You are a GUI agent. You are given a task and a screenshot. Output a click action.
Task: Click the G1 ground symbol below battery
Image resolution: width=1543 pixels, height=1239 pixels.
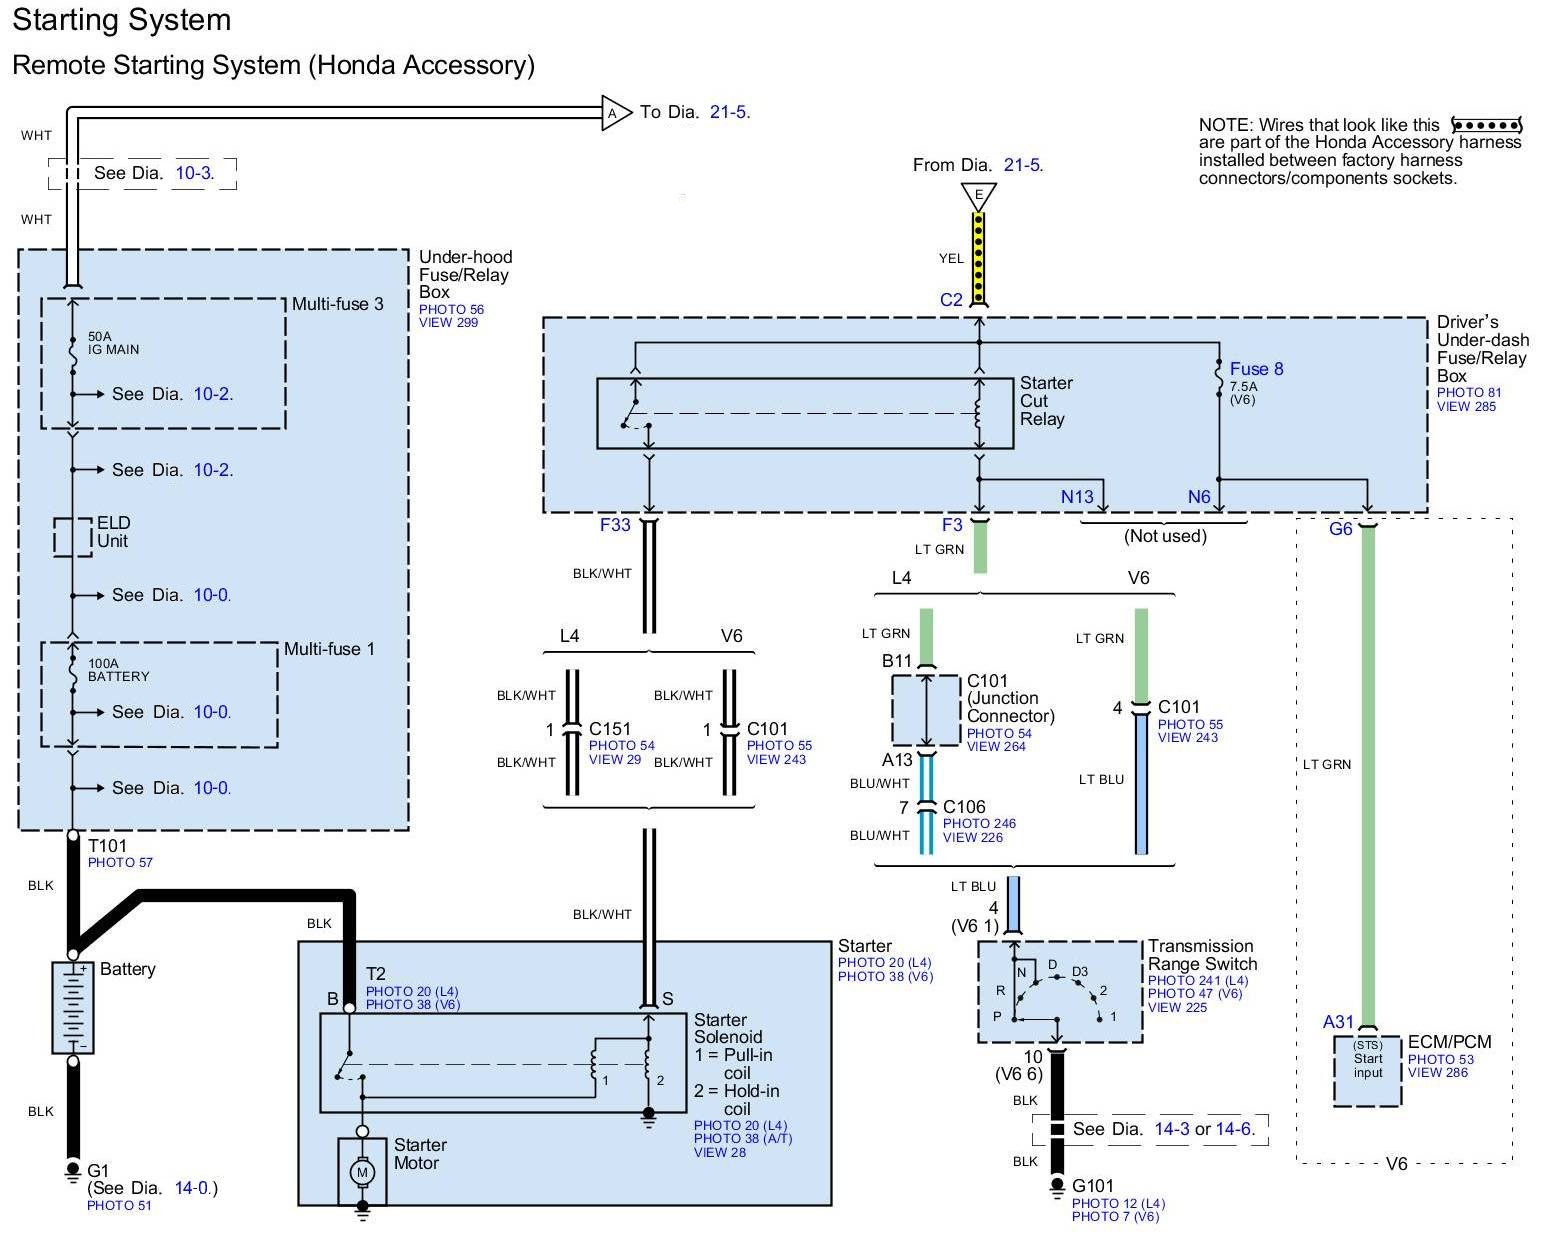tap(72, 1171)
